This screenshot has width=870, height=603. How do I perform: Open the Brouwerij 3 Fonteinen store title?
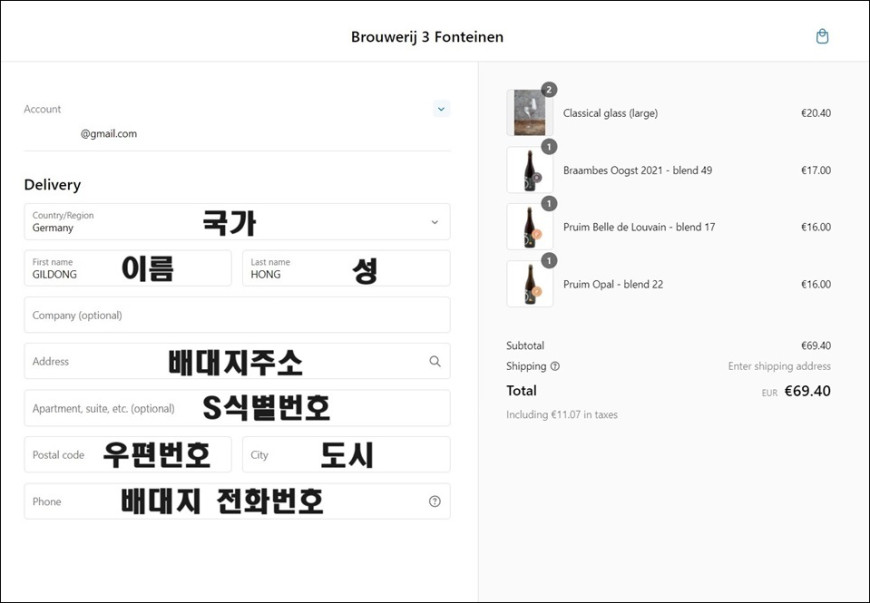pos(427,37)
